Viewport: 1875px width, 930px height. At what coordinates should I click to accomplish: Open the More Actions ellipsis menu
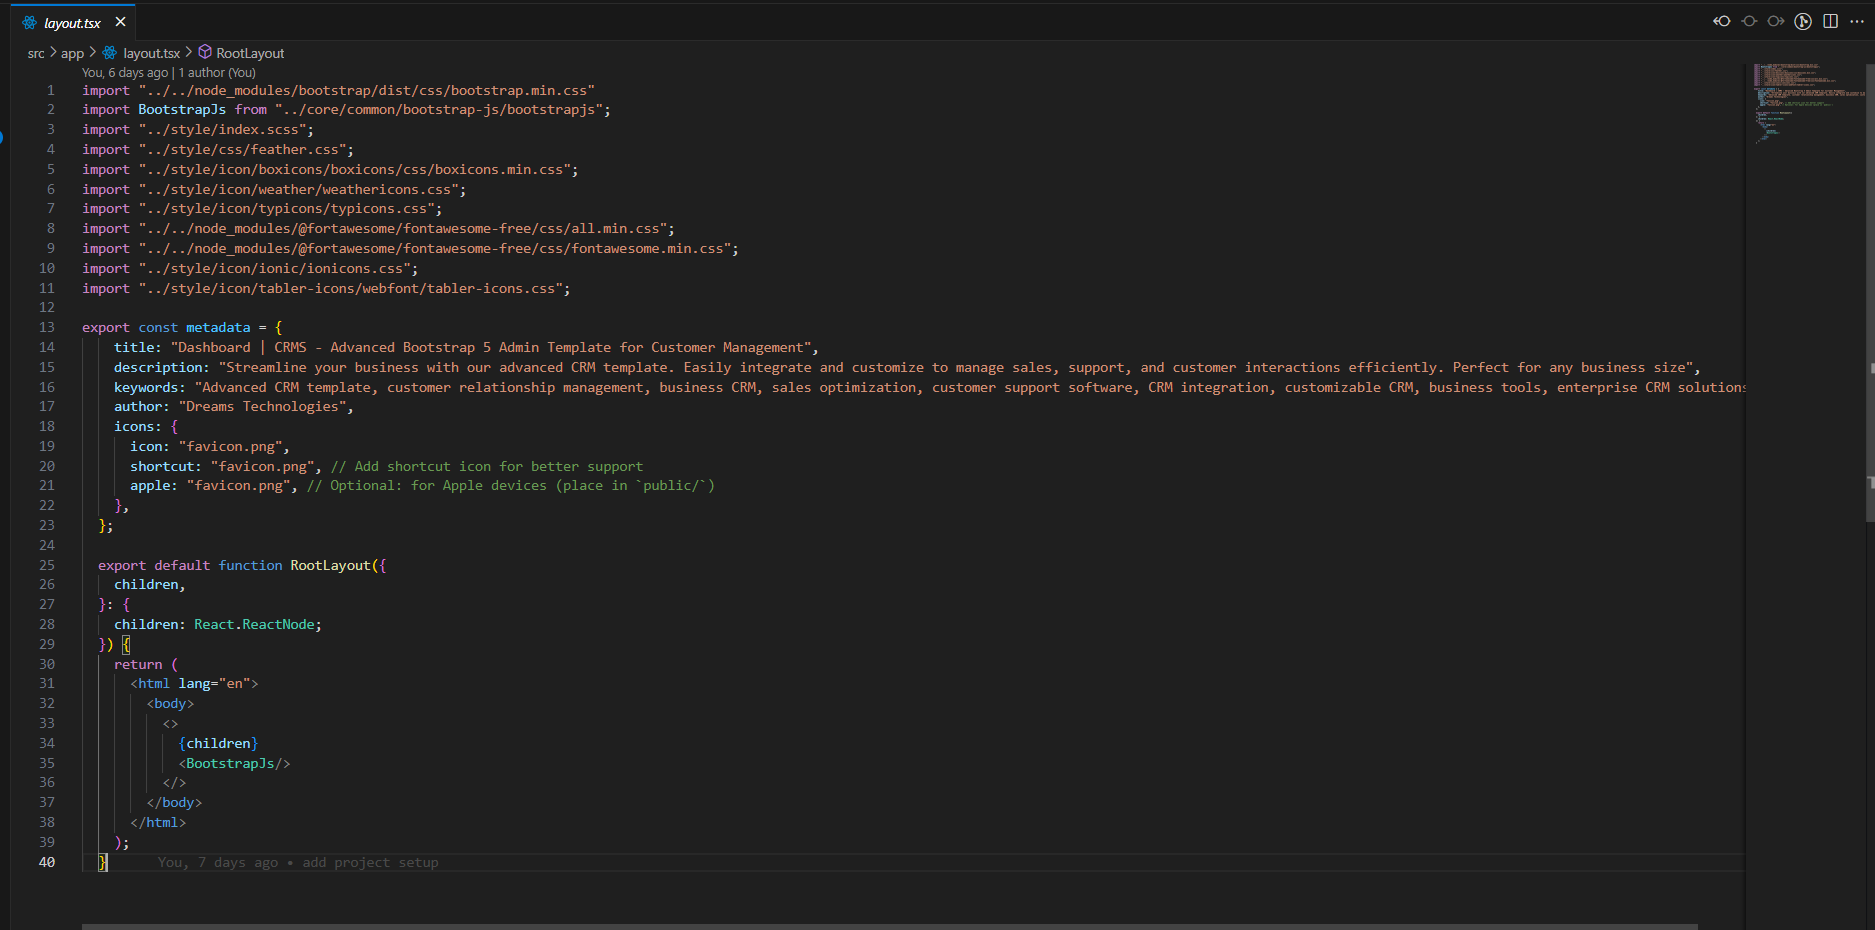1857,21
